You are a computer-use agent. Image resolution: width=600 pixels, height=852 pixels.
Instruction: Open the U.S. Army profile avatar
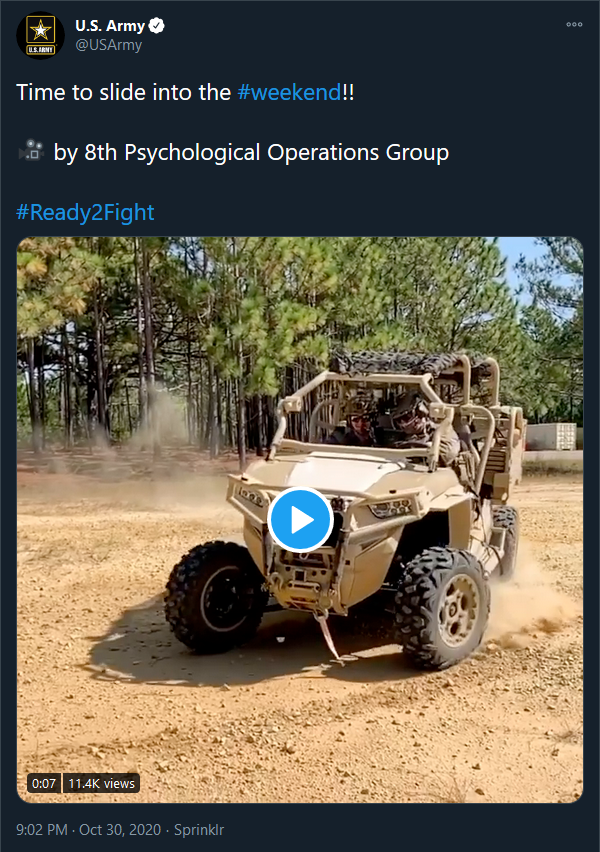(41, 35)
